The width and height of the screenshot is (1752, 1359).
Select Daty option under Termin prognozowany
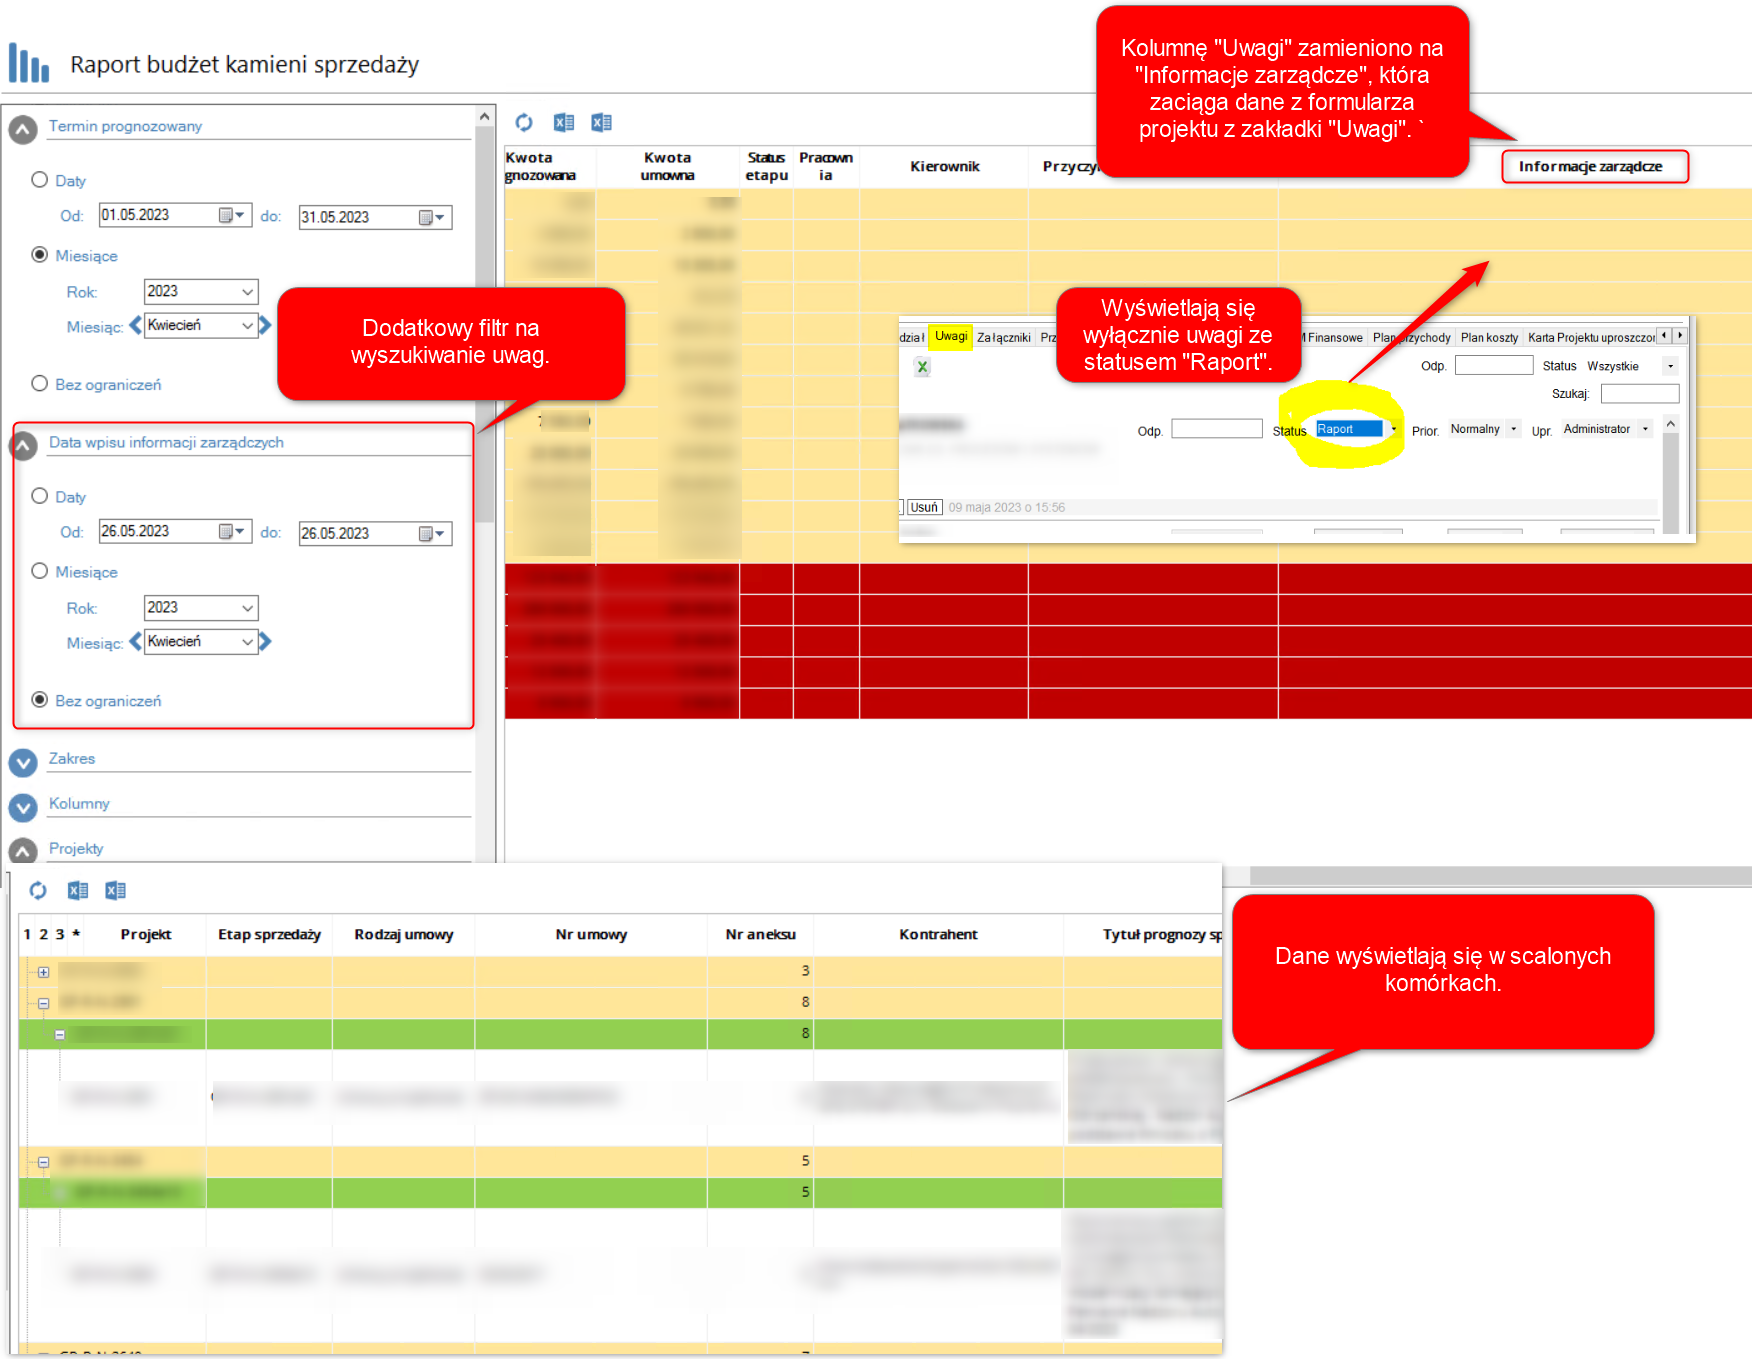click(x=40, y=180)
